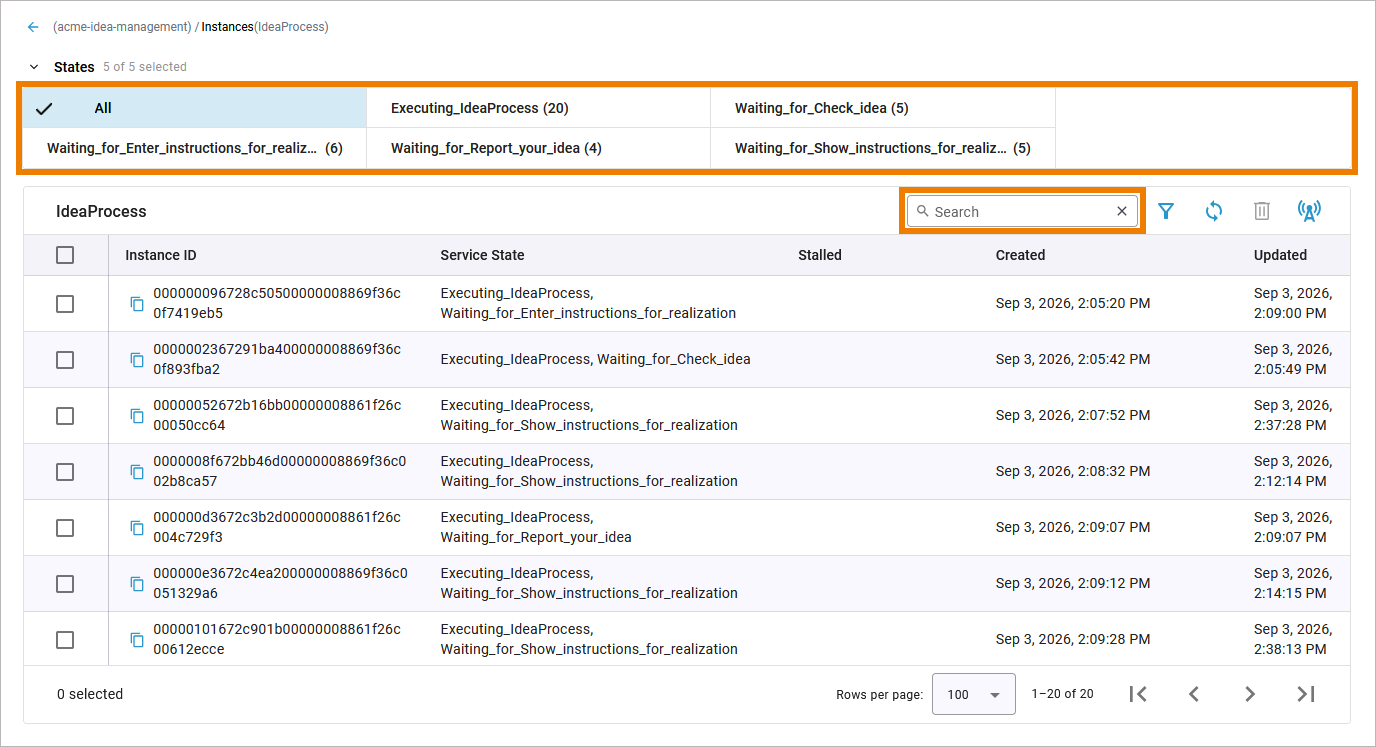Go to next page of results
The height and width of the screenshot is (747, 1376).
tap(1250, 694)
